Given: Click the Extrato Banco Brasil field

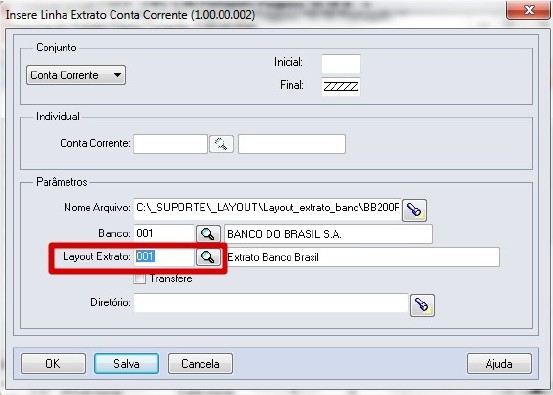Looking at the screenshot, I should tap(362, 257).
